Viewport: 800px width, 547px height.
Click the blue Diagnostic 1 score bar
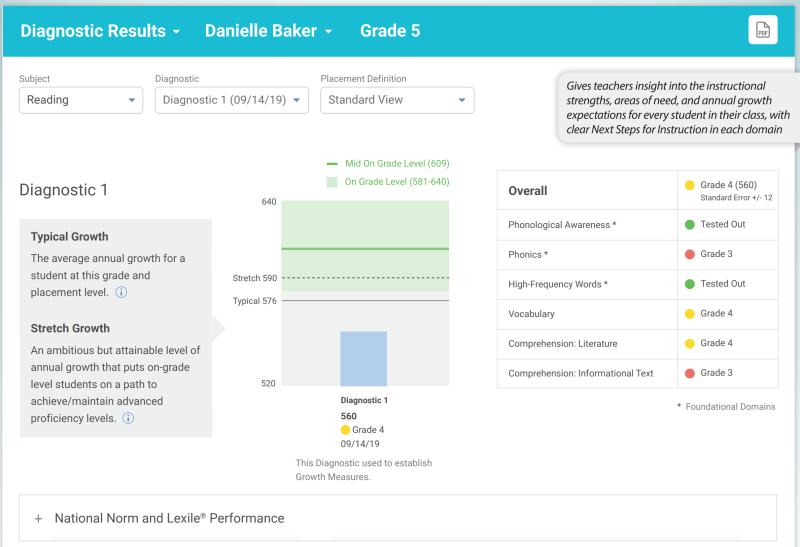pos(363,358)
